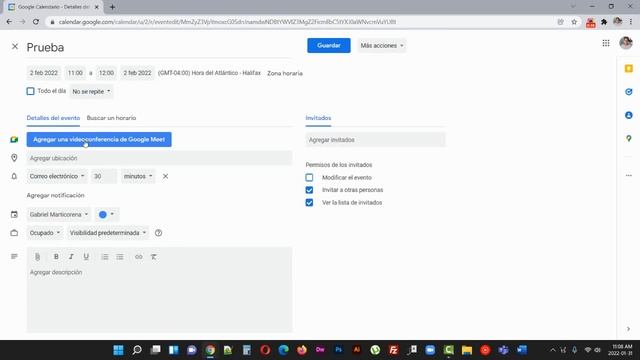The width and height of the screenshot is (640, 360).
Task: Open Más acciones dropdown
Action: [382, 45]
